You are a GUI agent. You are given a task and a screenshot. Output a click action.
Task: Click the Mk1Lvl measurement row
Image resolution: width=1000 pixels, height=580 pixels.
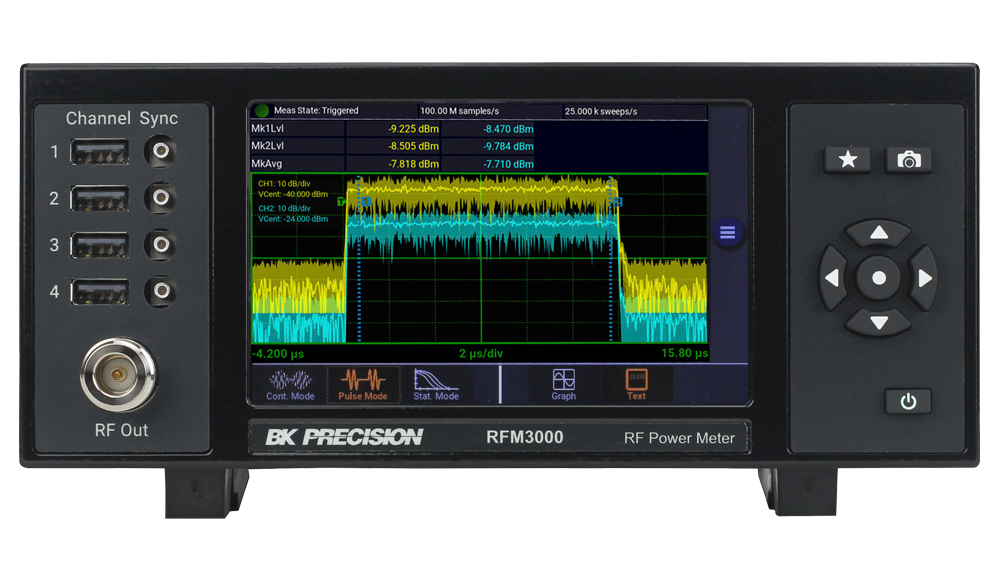click(296, 129)
